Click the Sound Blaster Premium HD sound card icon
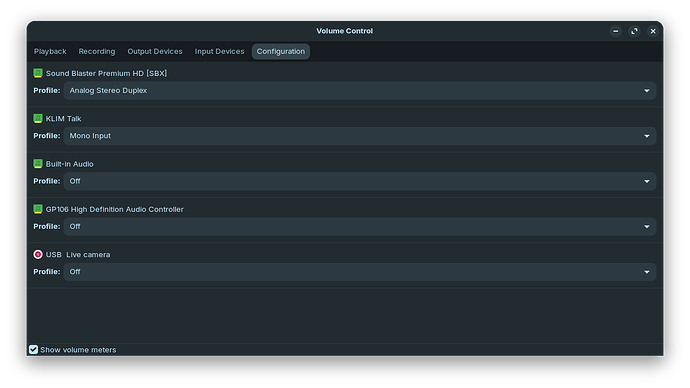The width and height of the screenshot is (690, 388). pyautogui.click(x=38, y=73)
